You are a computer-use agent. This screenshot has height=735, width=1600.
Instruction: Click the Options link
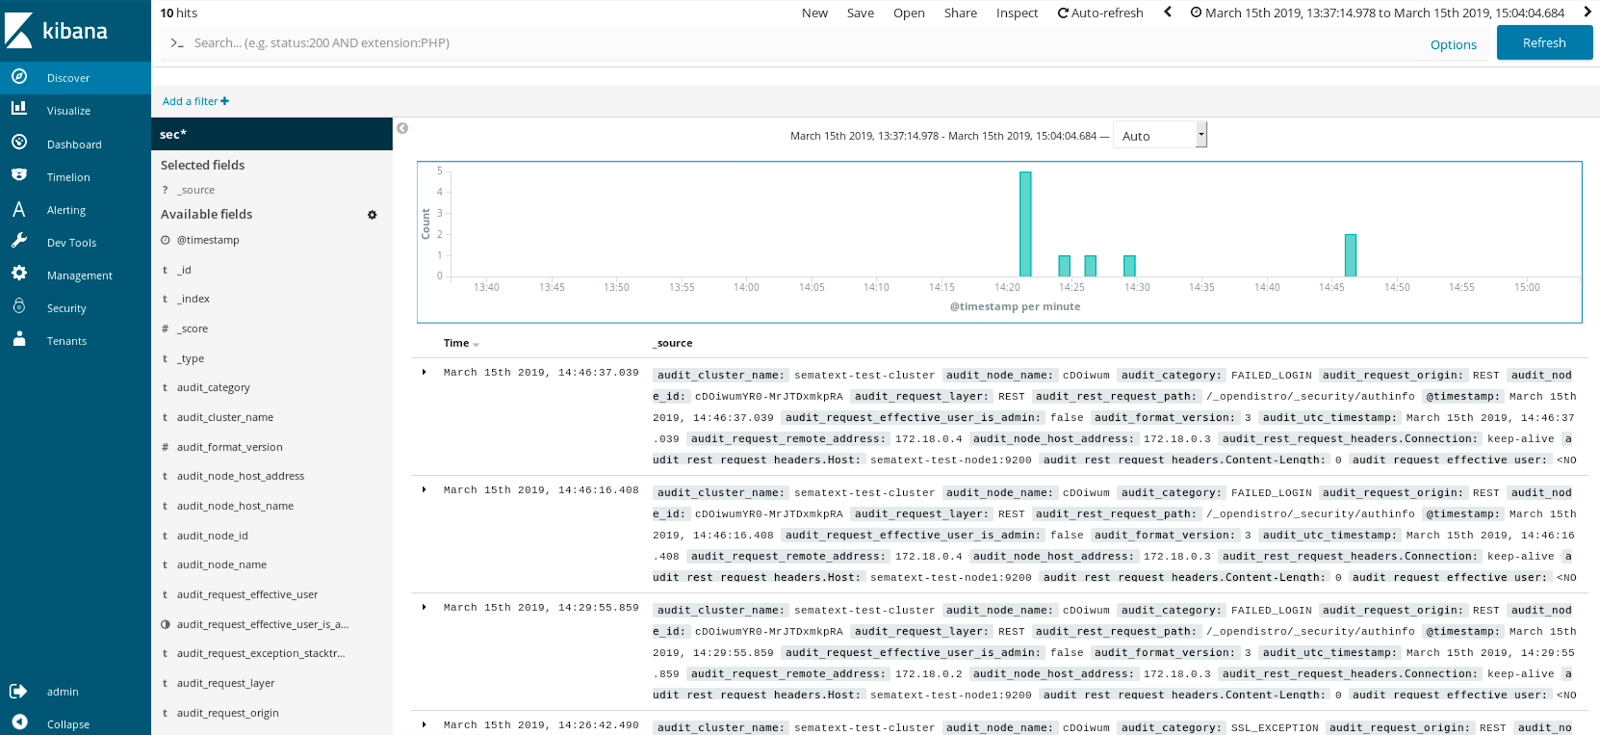[1453, 45]
